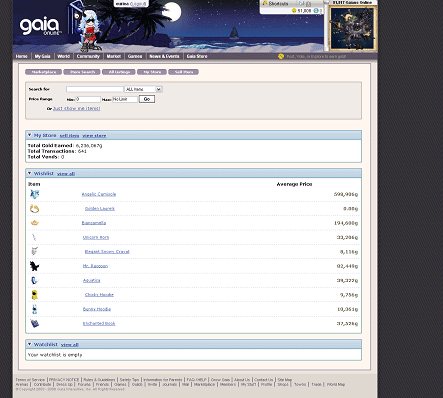Select the Sell Item tab
This screenshot has width=443, height=398.
point(184,72)
